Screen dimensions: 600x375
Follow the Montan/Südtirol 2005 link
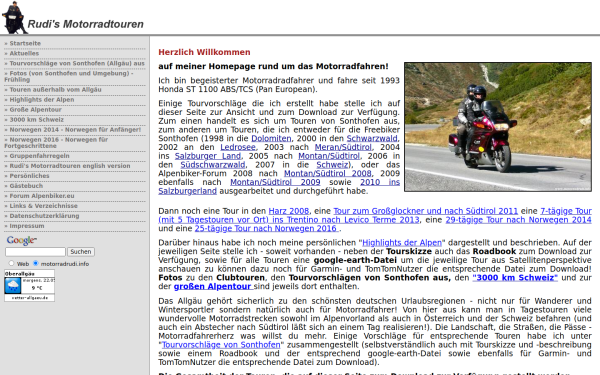329,156
